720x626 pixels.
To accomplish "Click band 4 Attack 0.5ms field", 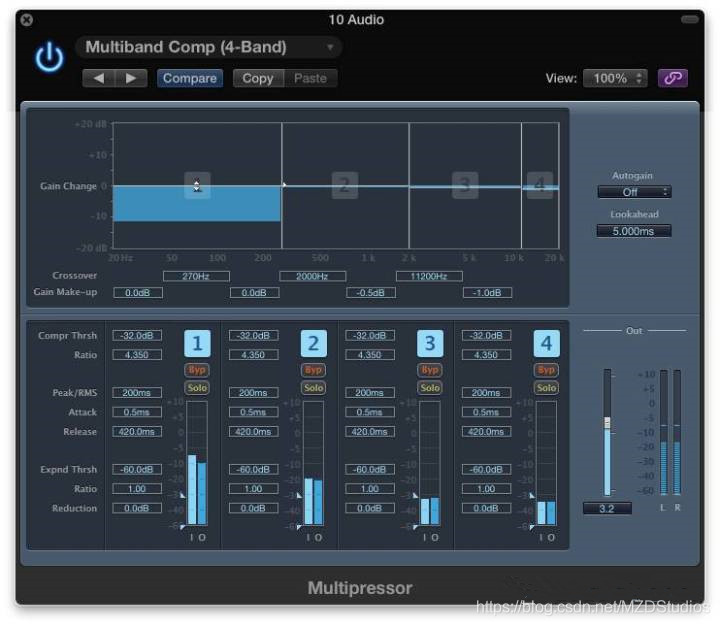I will pyautogui.click(x=486, y=412).
